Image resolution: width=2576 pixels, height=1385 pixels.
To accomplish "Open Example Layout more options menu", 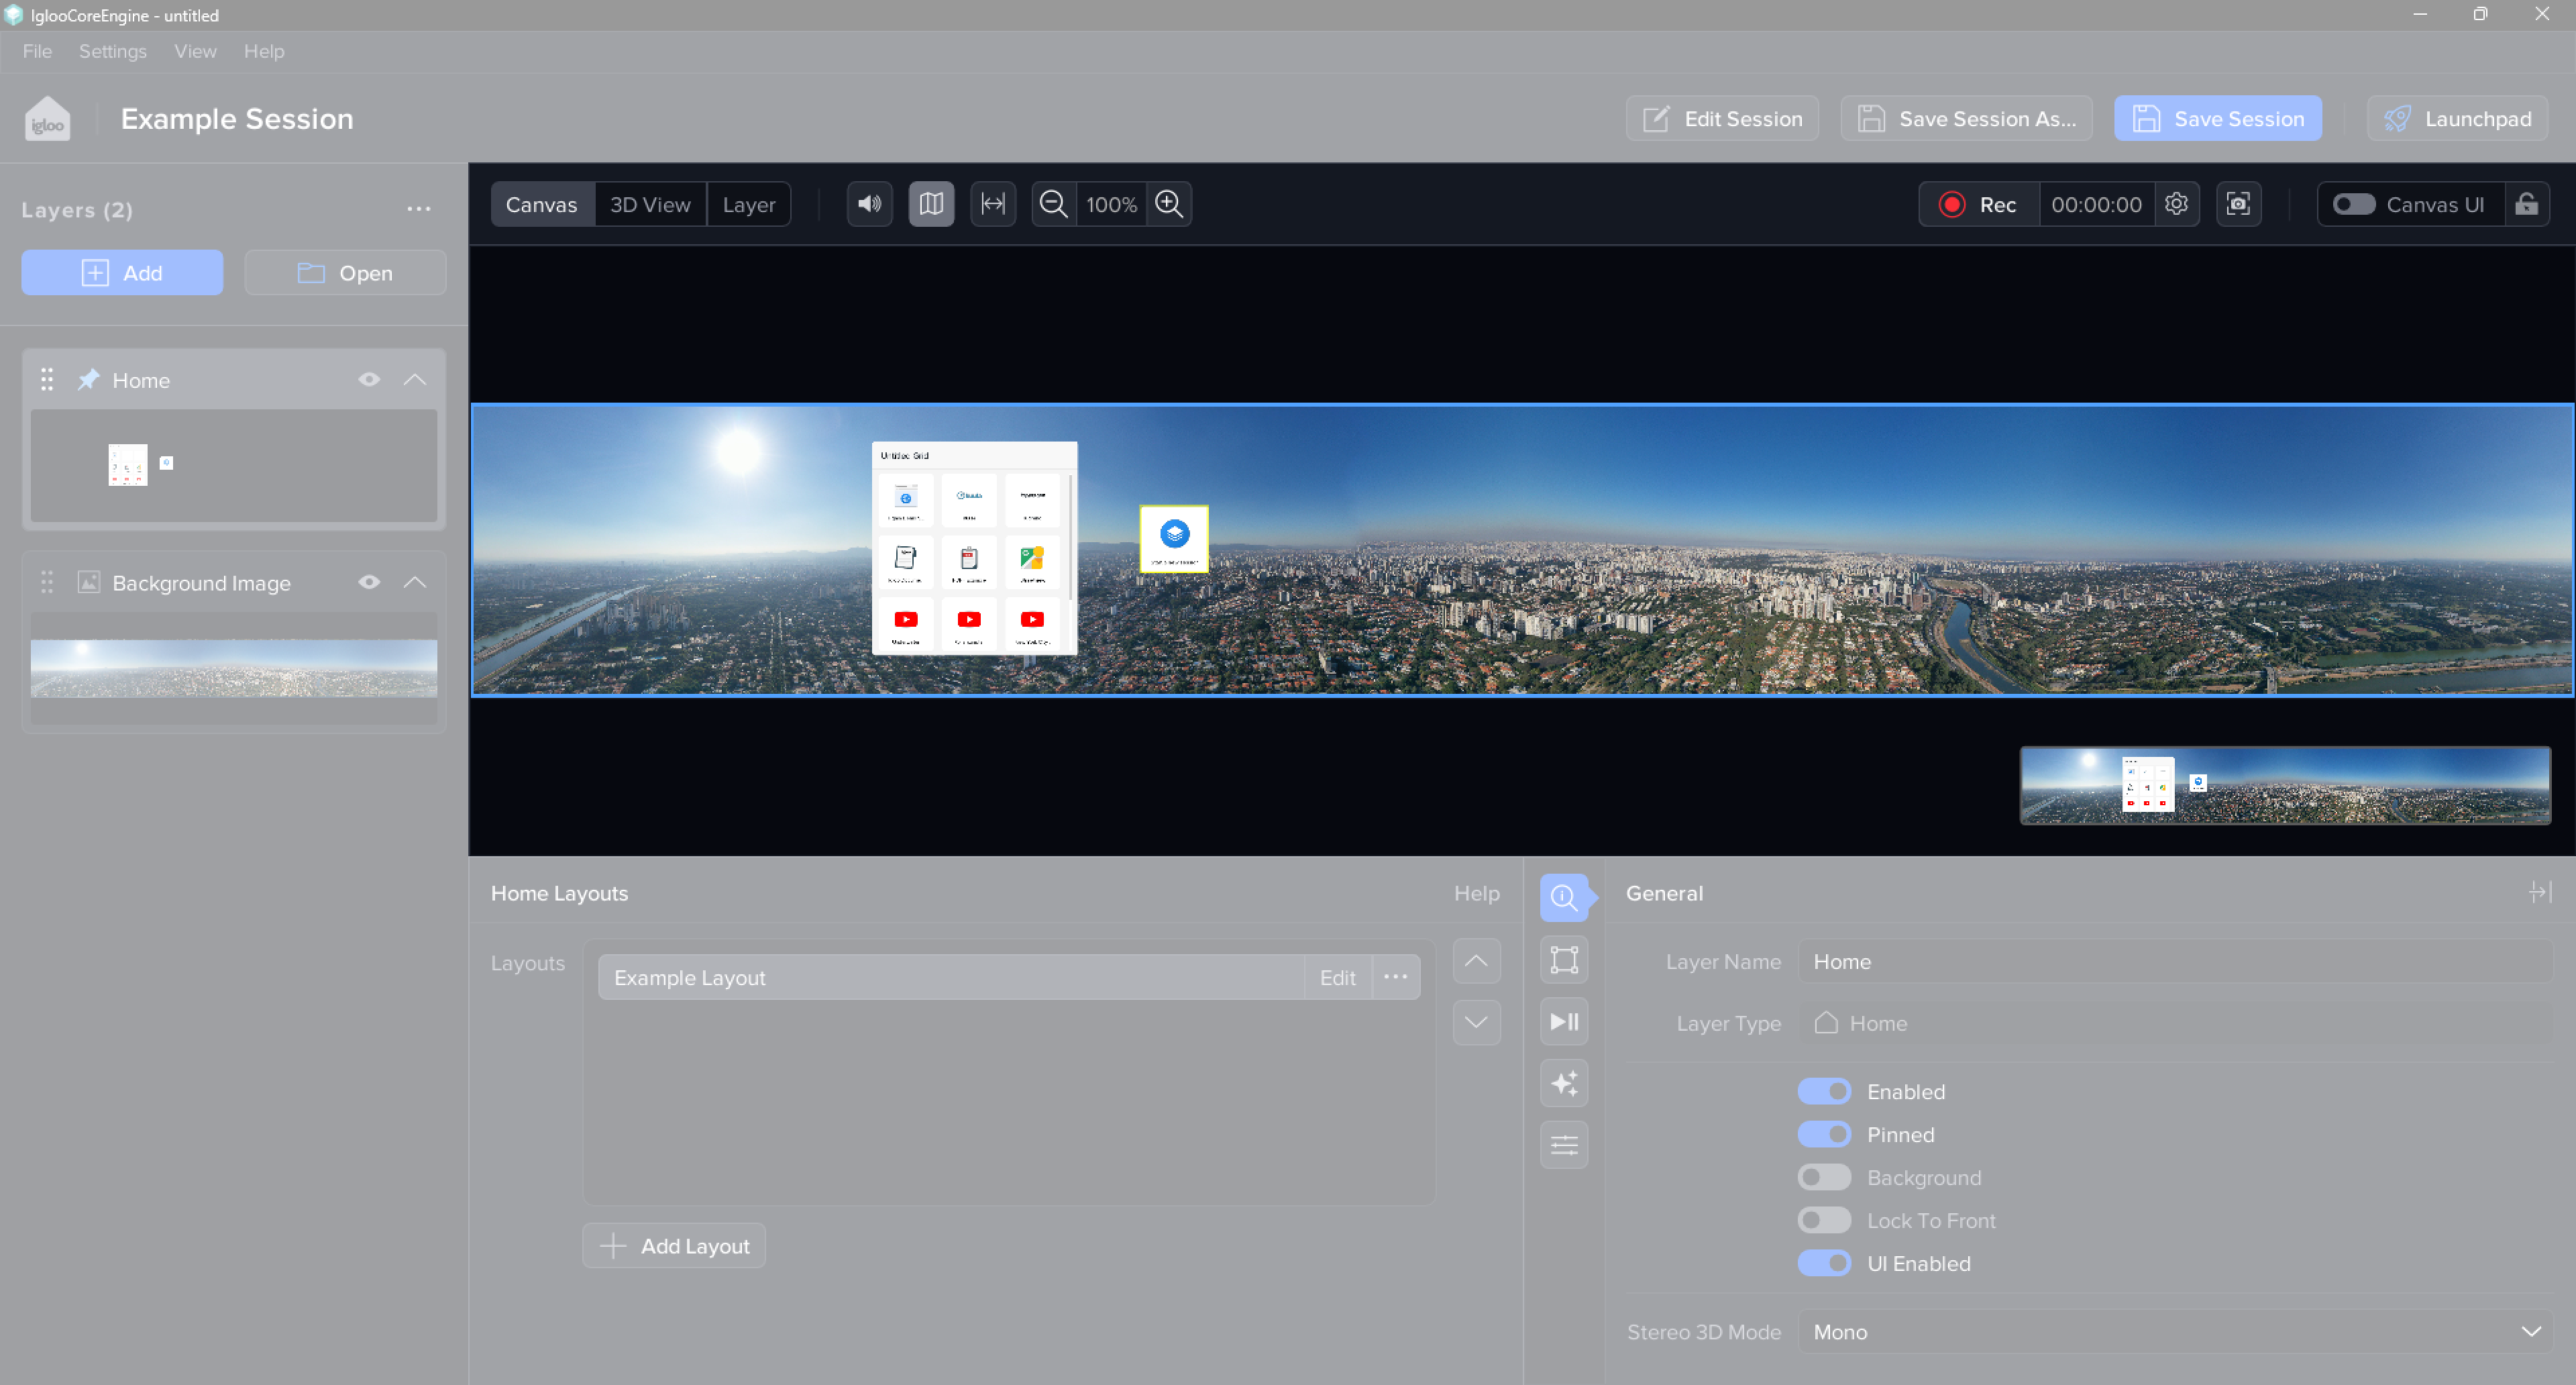I will (1395, 977).
